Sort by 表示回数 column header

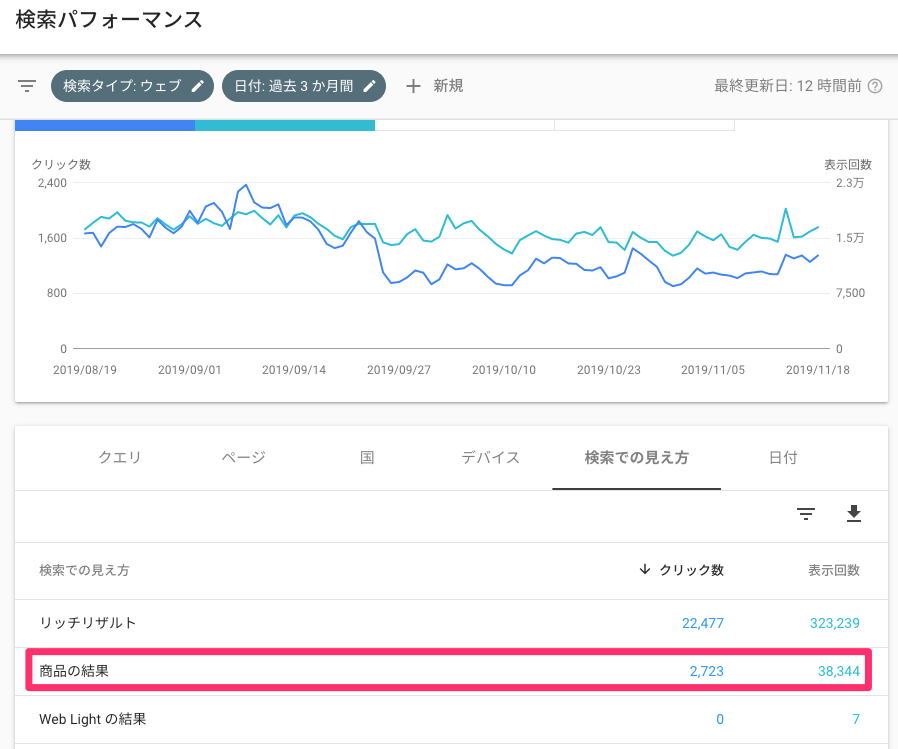[834, 570]
